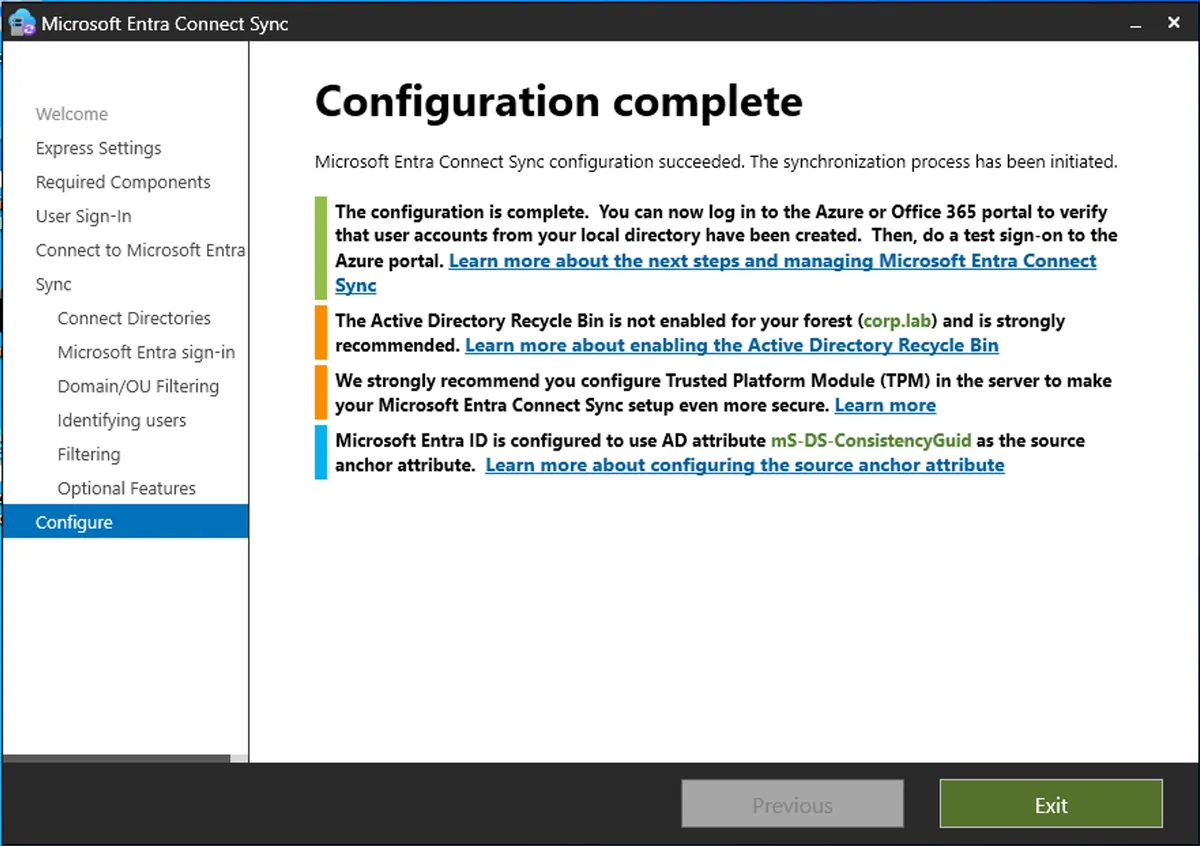This screenshot has width=1200, height=846.
Task: Select the highlighted Configure step
Action: (125, 522)
